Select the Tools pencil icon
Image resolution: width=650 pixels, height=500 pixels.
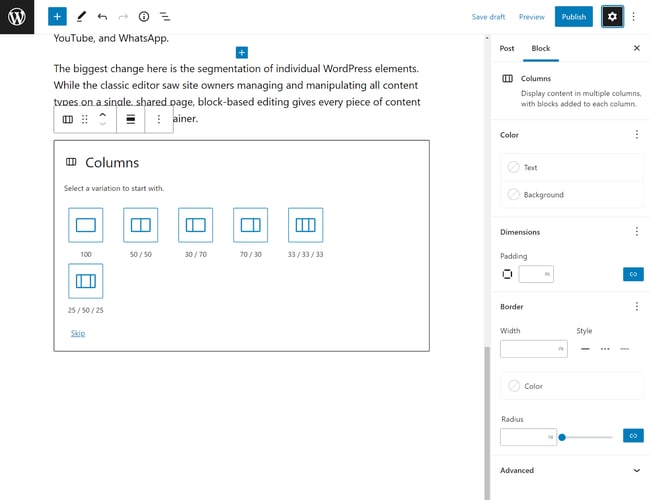tap(81, 17)
